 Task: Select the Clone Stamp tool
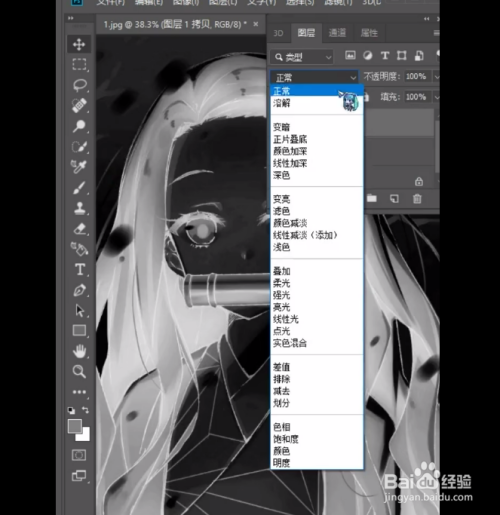point(80,208)
